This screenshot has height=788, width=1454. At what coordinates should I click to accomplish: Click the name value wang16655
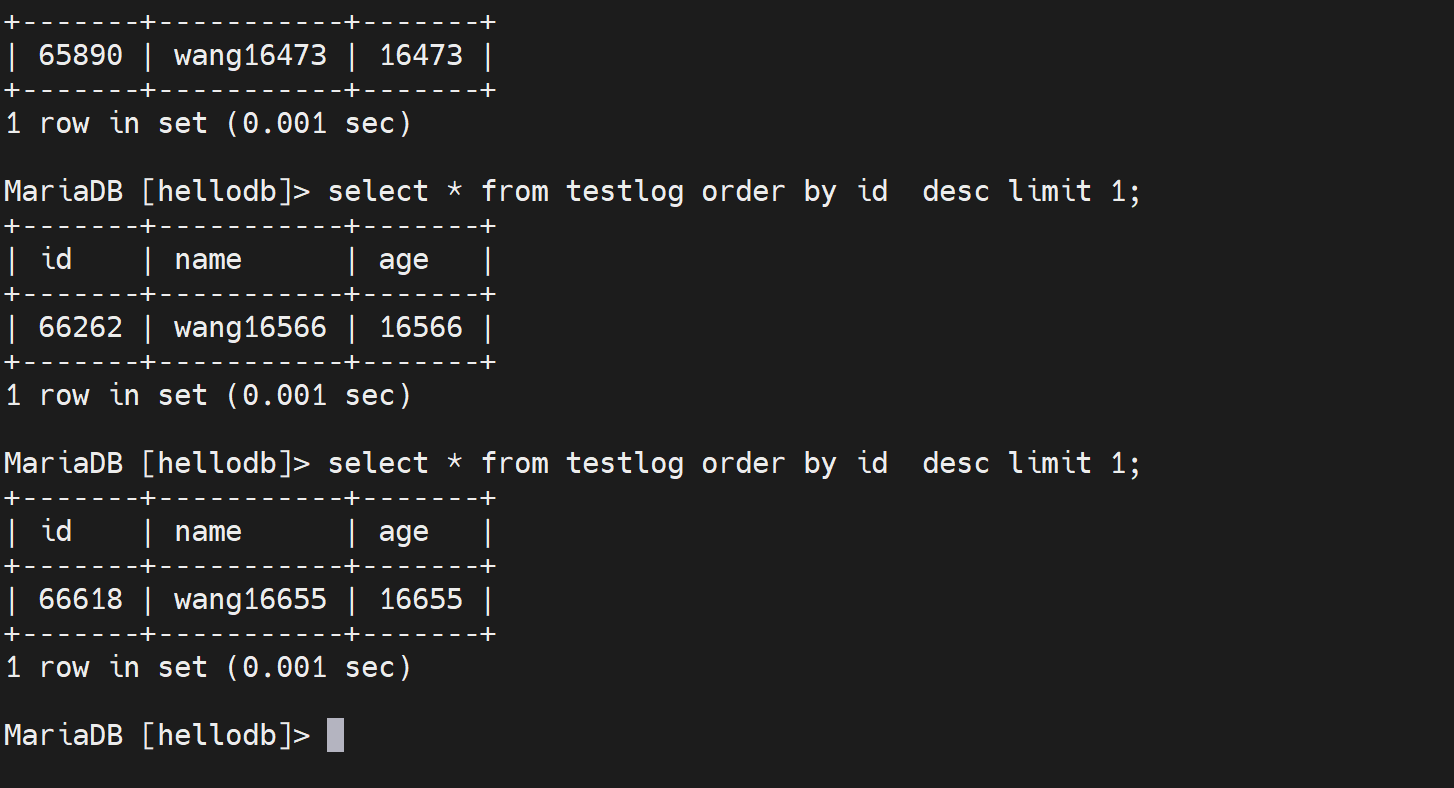click(x=250, y=599)
